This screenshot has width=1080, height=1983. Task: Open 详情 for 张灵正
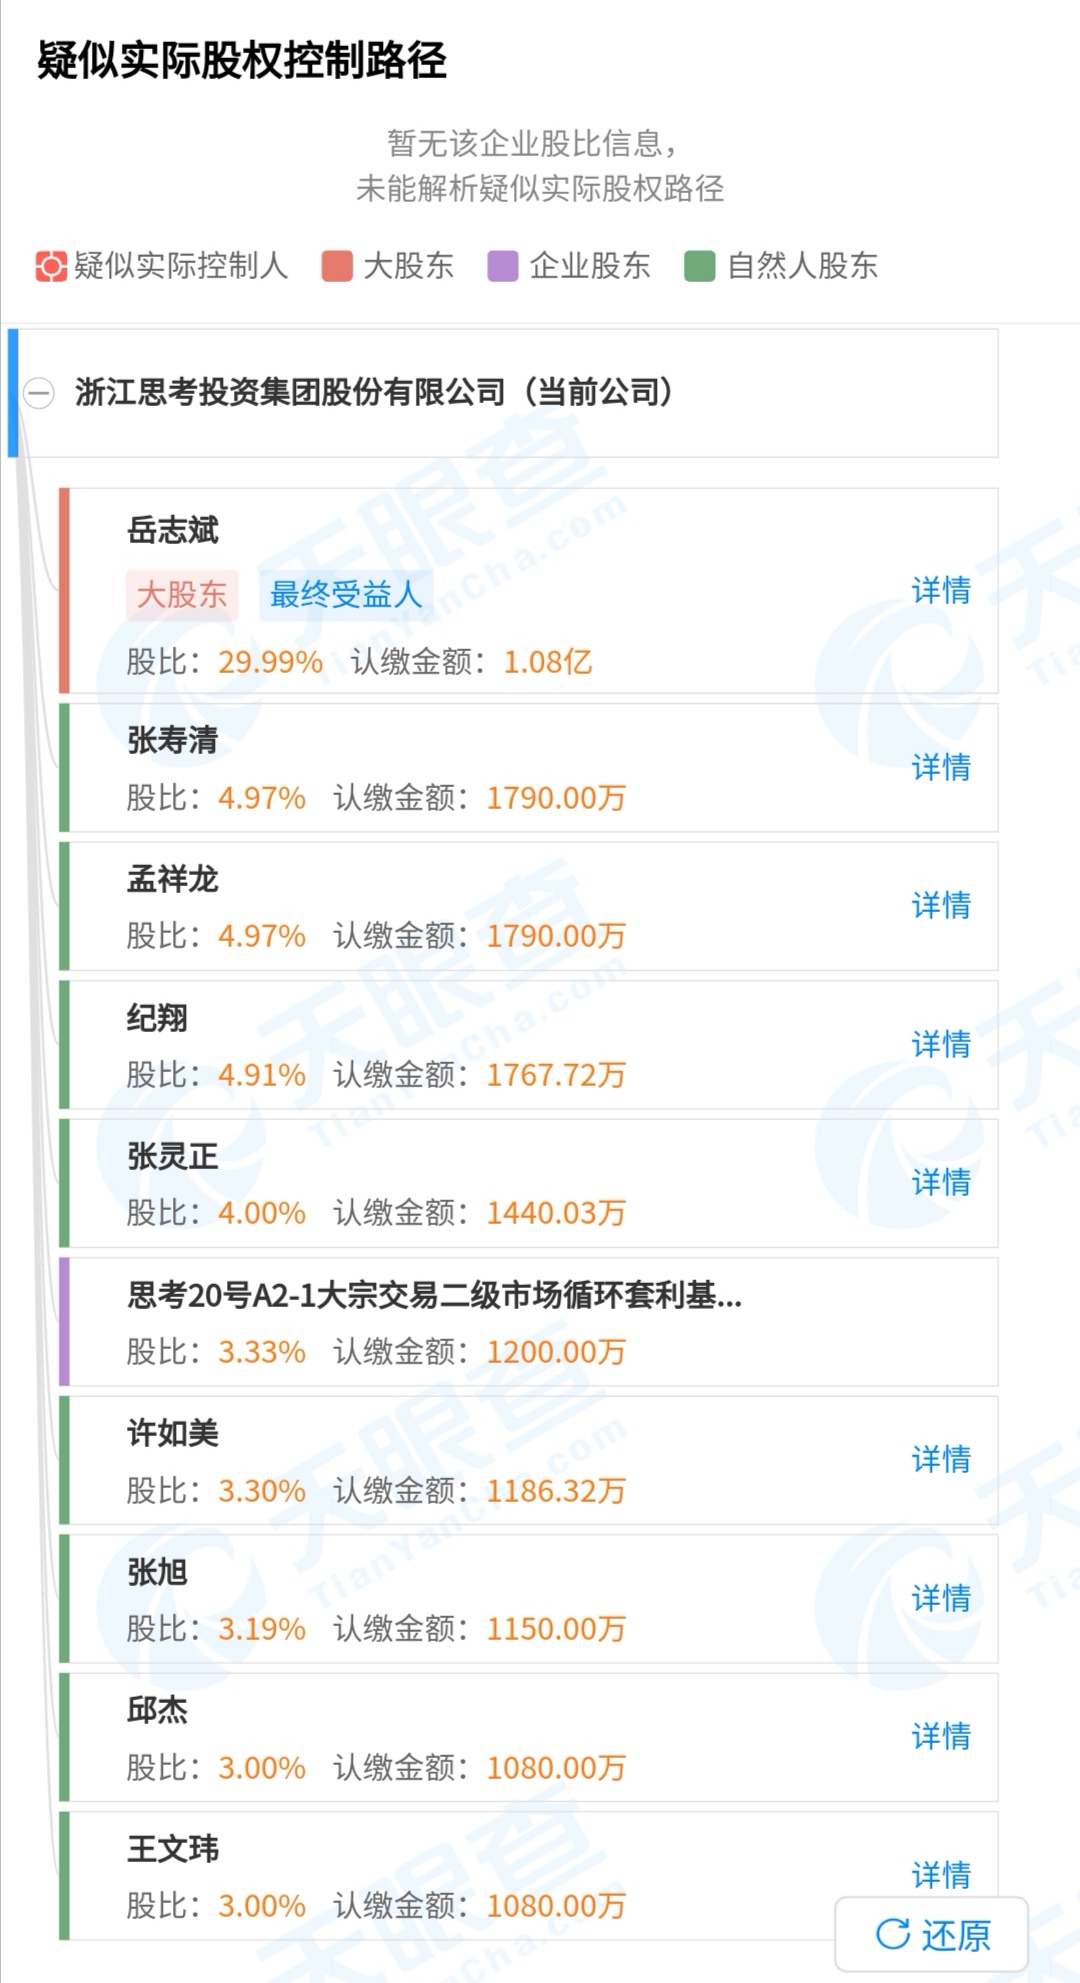pos(941,1182)
